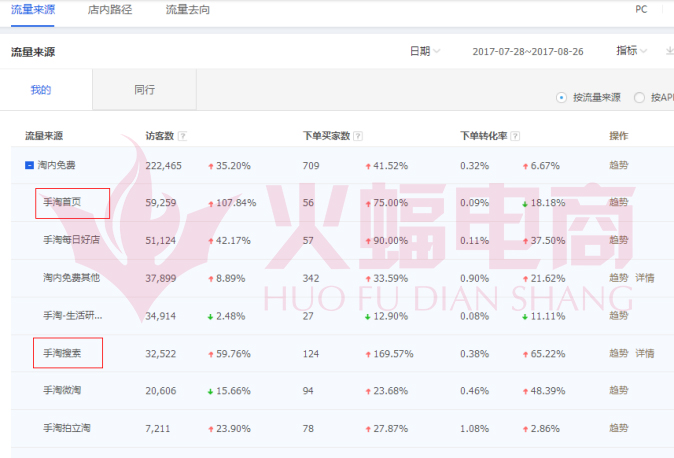The image size is (674, 458).
Task: Click the 手淘-生活研... source name
Action: tap(73, 316)
